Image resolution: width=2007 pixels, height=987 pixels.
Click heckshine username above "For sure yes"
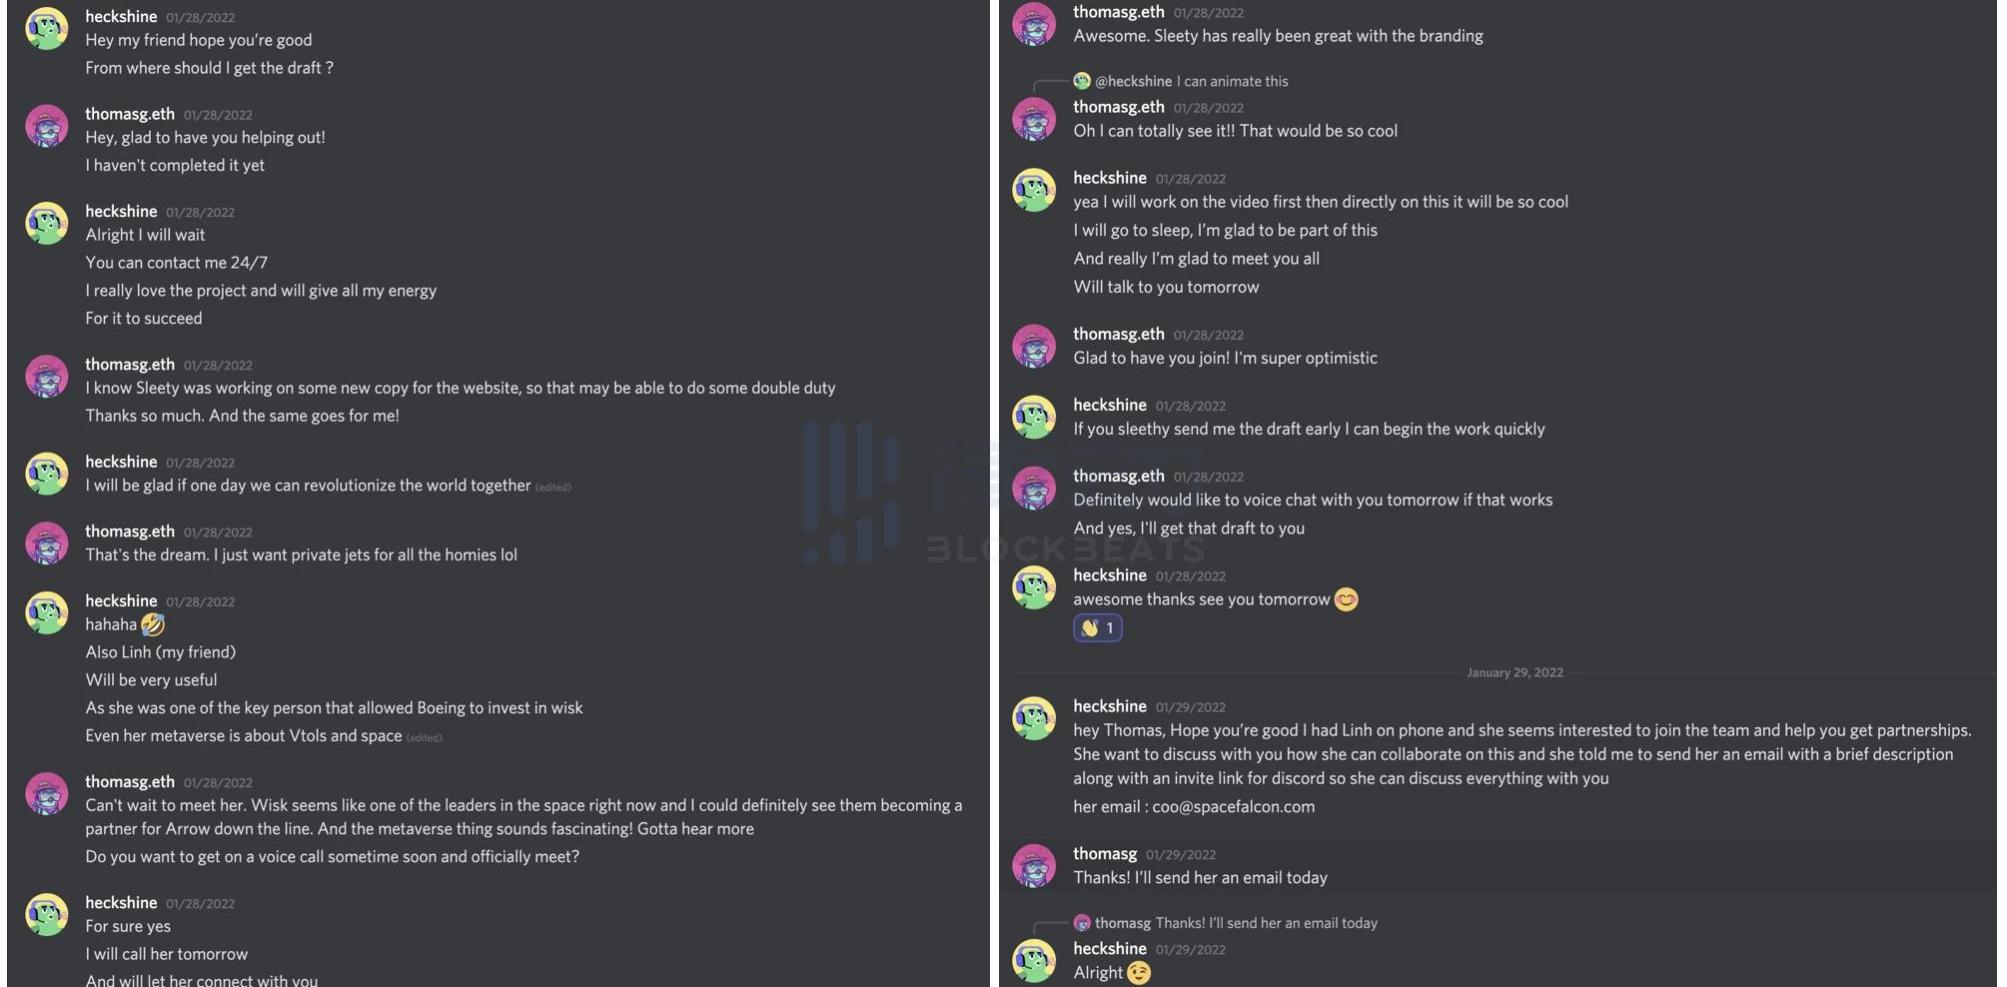121,903
